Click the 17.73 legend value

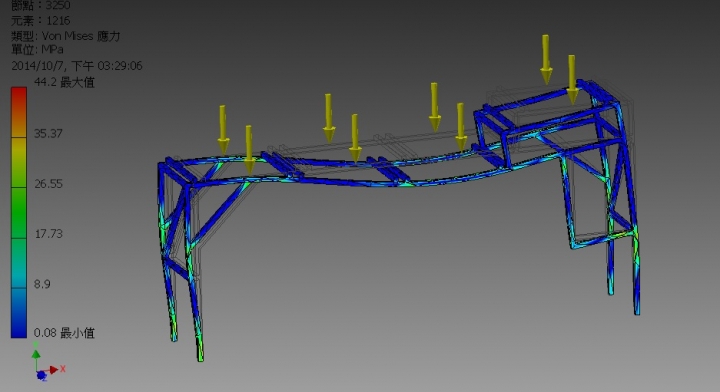(x=48, y=234)
